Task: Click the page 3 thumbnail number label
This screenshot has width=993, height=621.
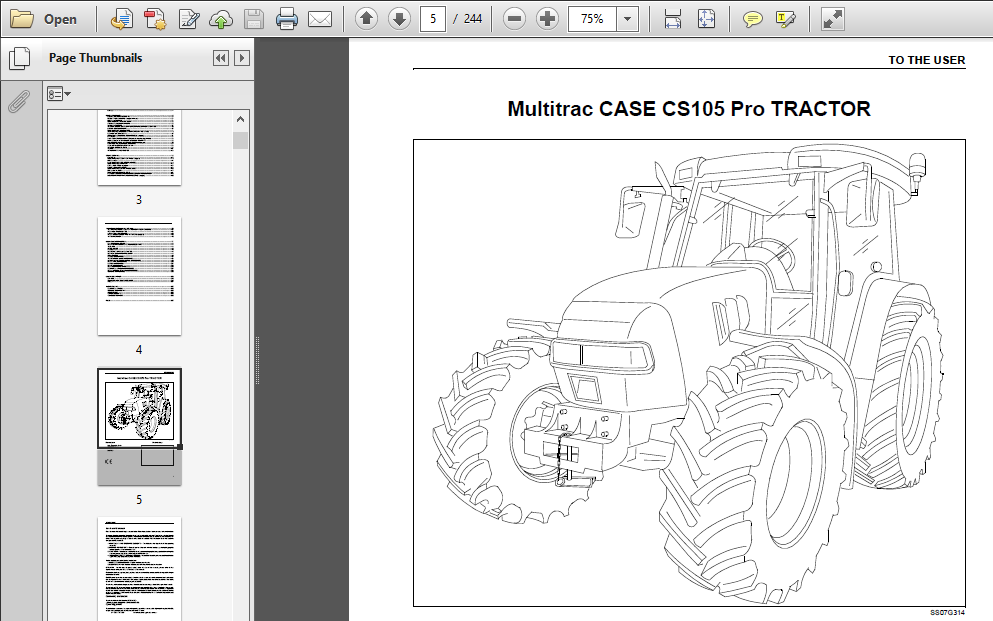Action: tap(139, 200)
